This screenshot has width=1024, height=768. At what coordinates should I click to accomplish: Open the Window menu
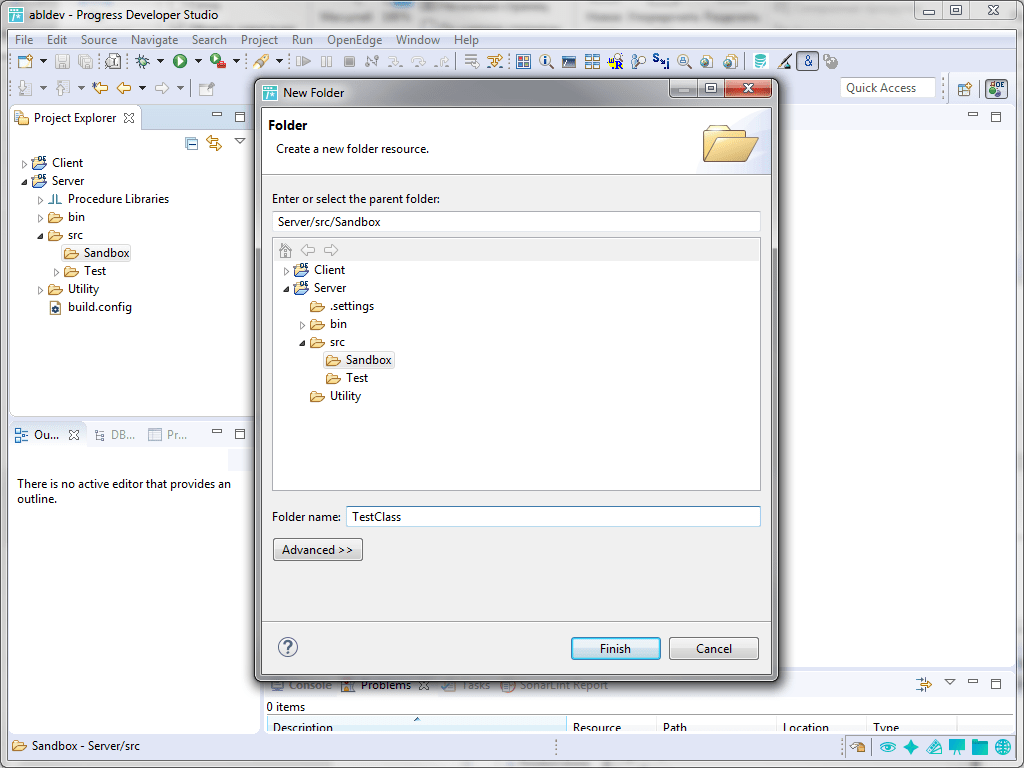(x=418, y=40)
